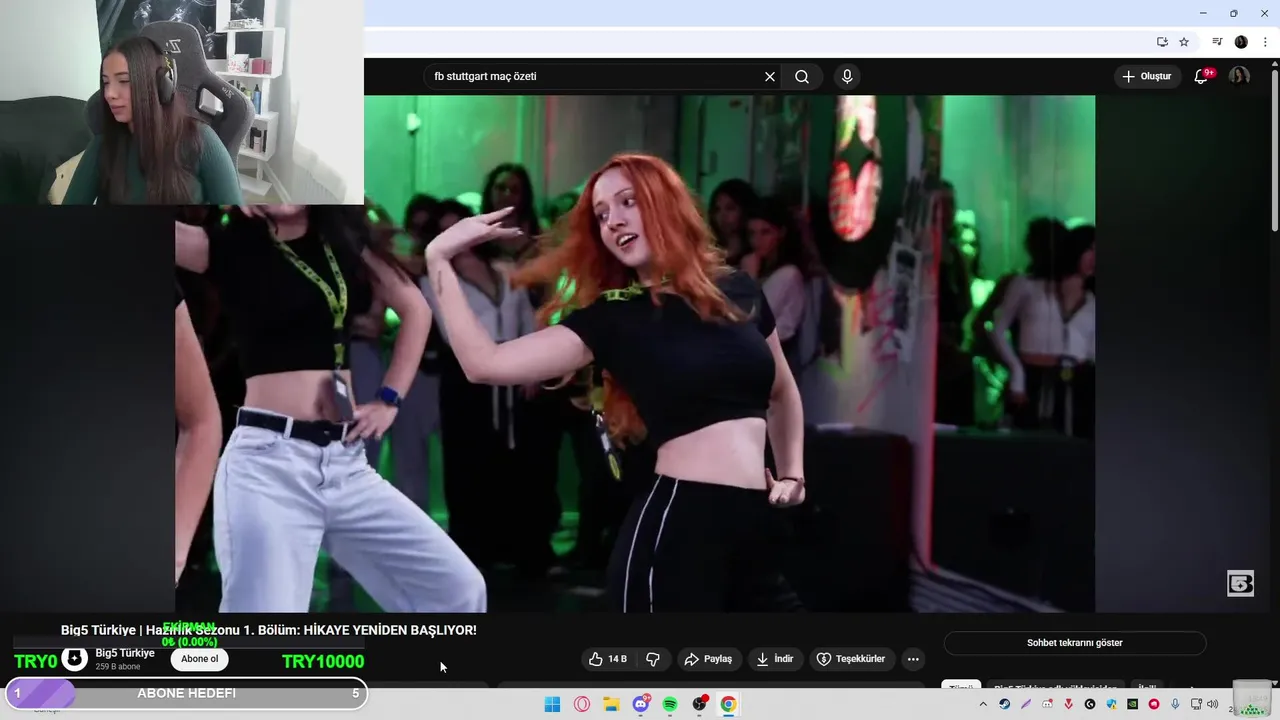
Task: Open Chrome's media control icon
Action: (x=1217, y=42)
